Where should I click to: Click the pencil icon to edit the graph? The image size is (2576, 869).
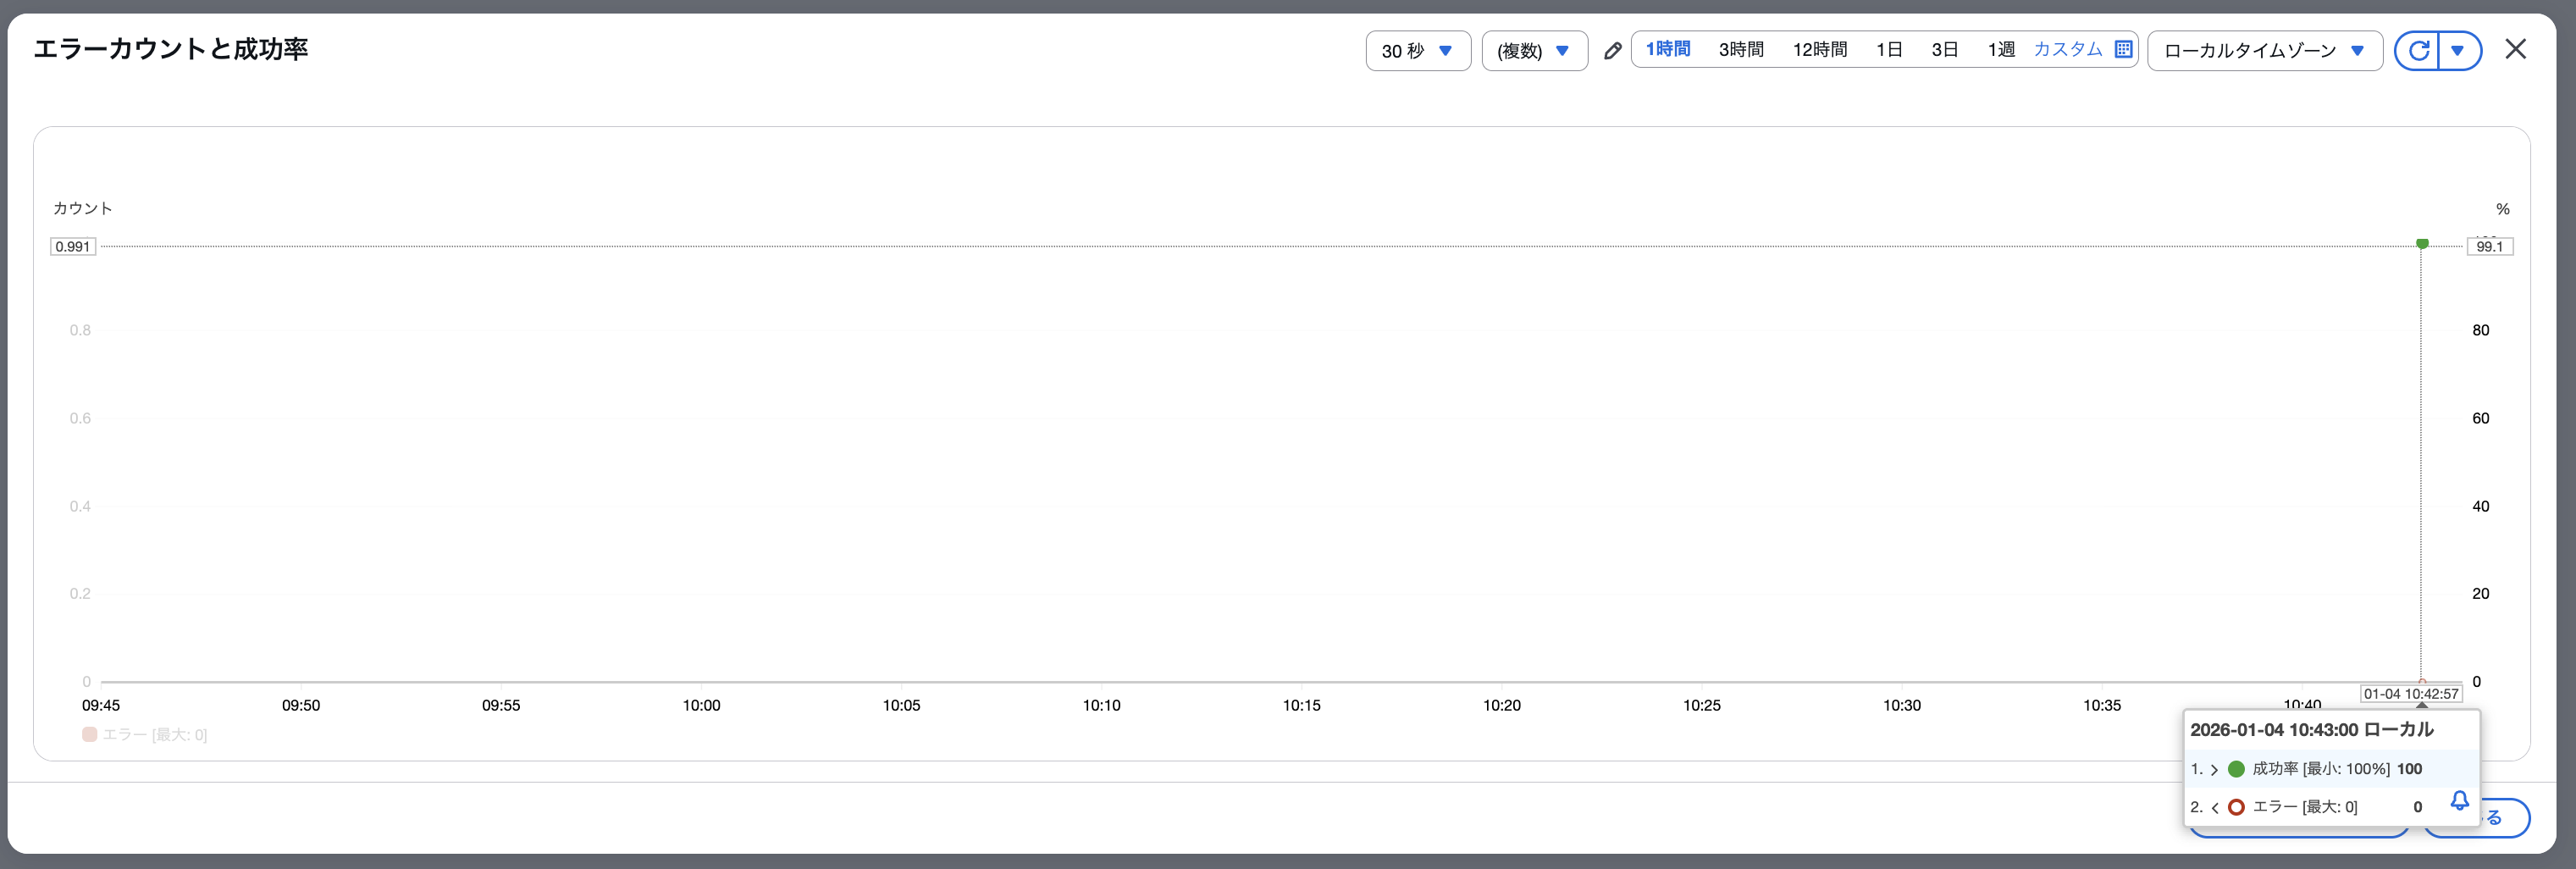[x=1612, y=49]
